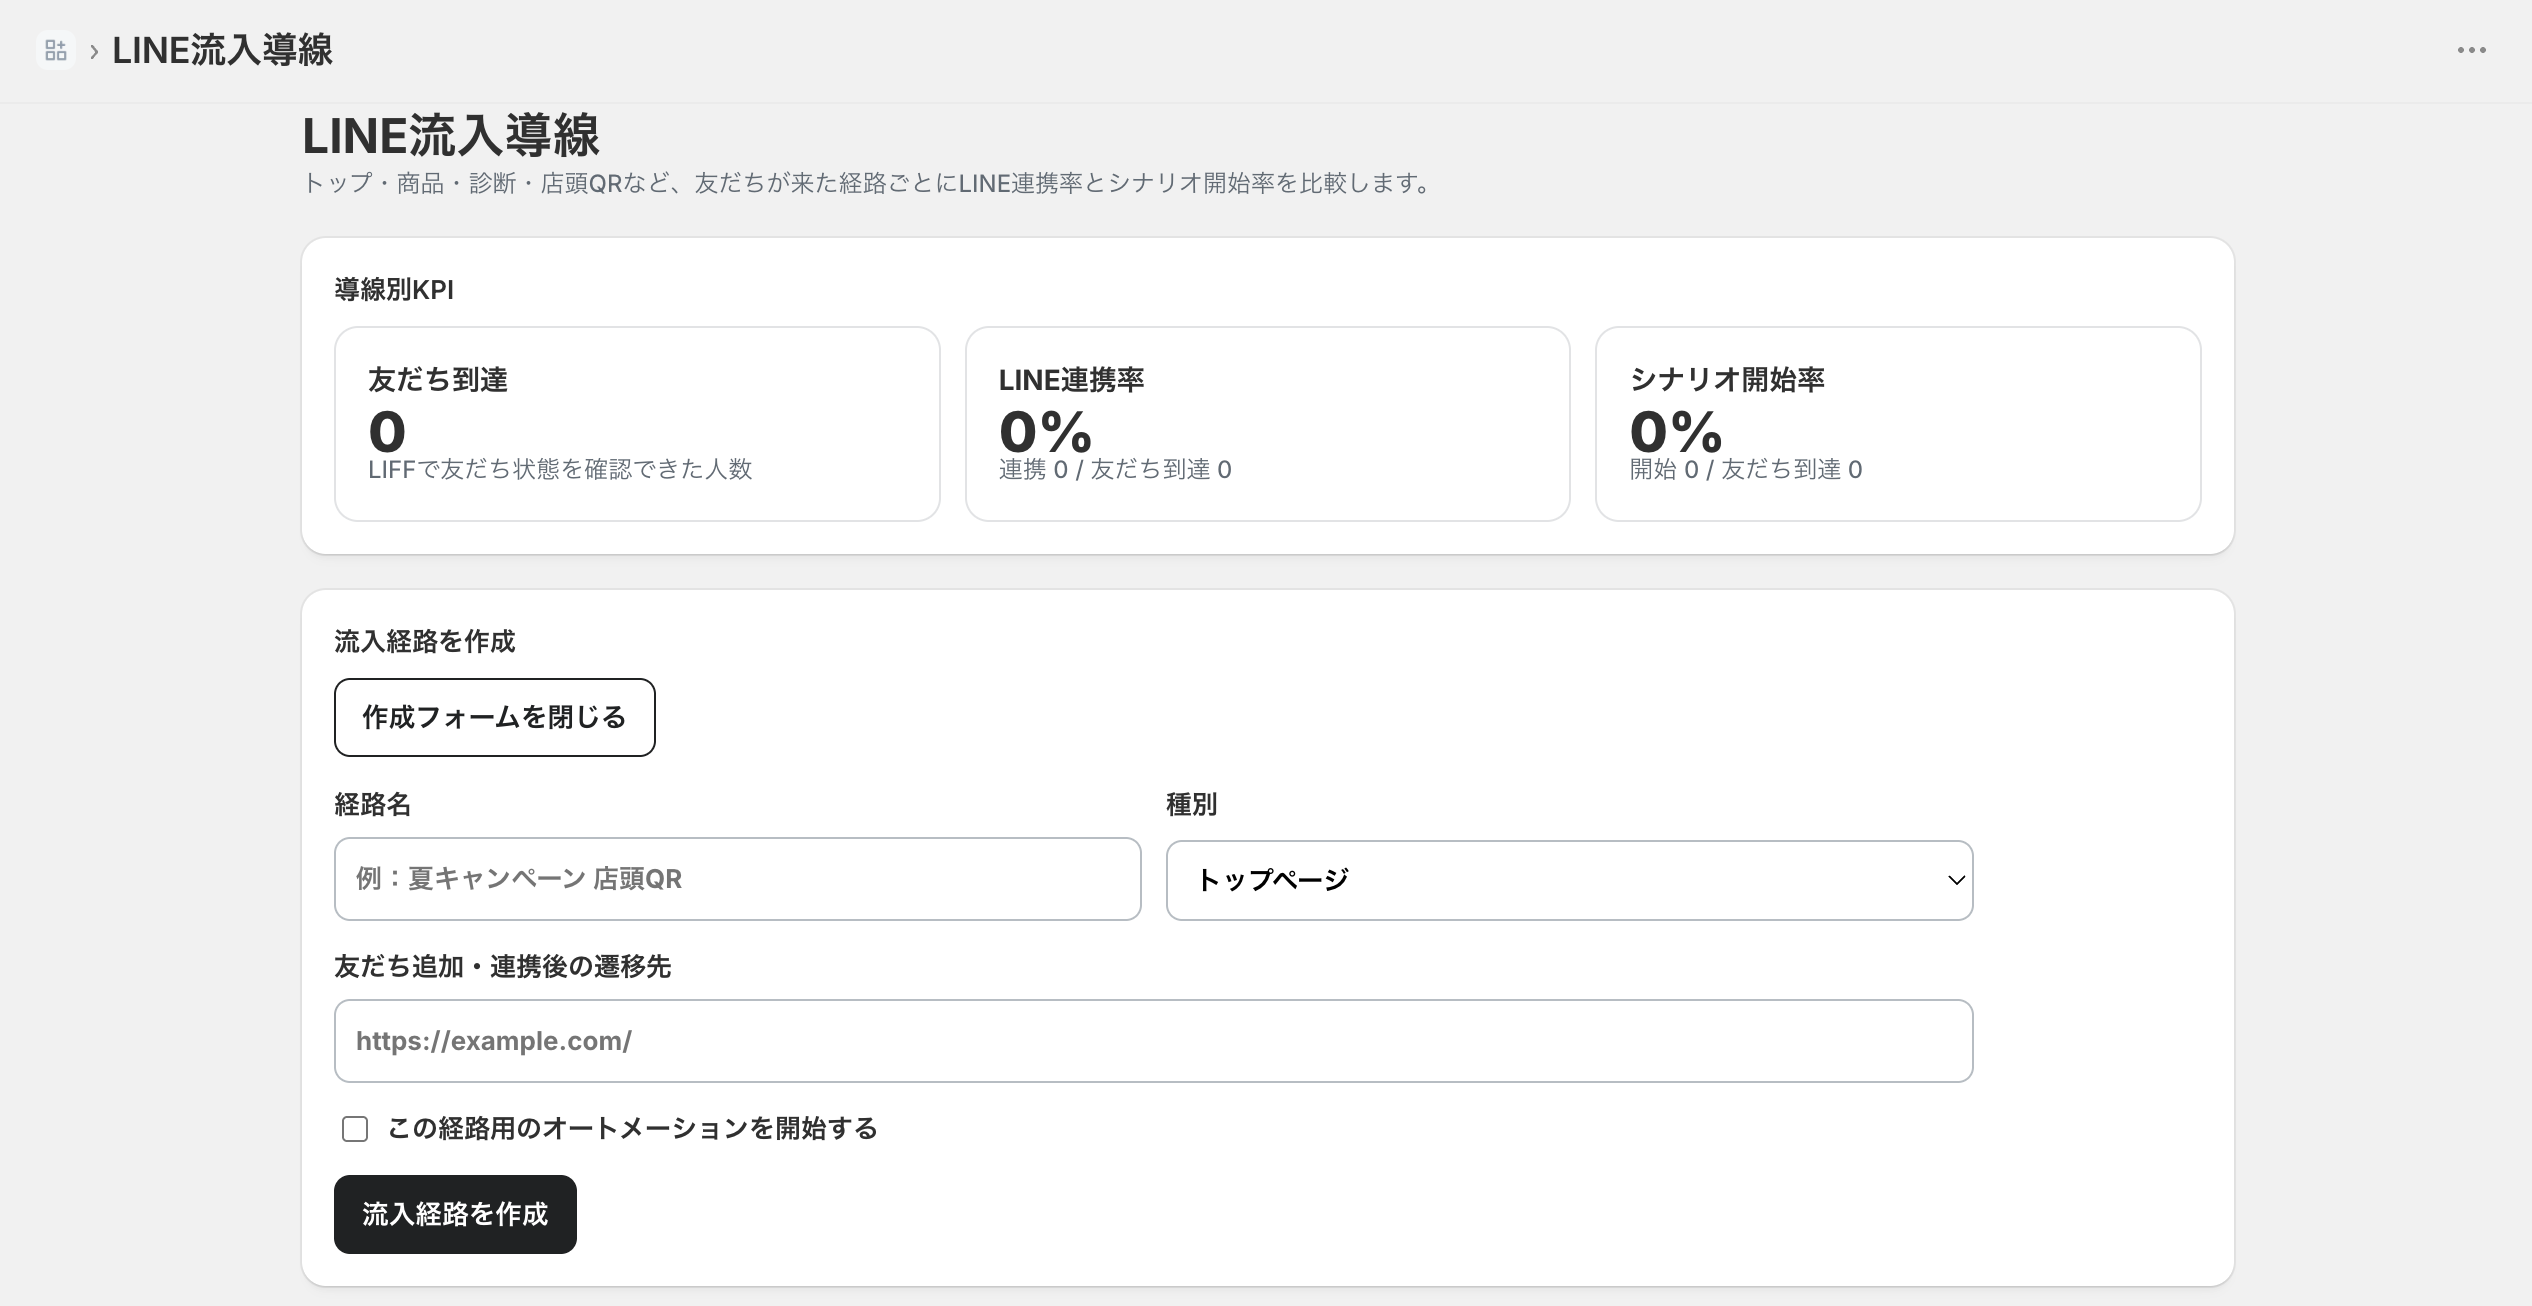This screenshot has height=1306, width=2532.
Task: Click the オートメーションを開始する checkbox label text
Action: [632, 1129]
